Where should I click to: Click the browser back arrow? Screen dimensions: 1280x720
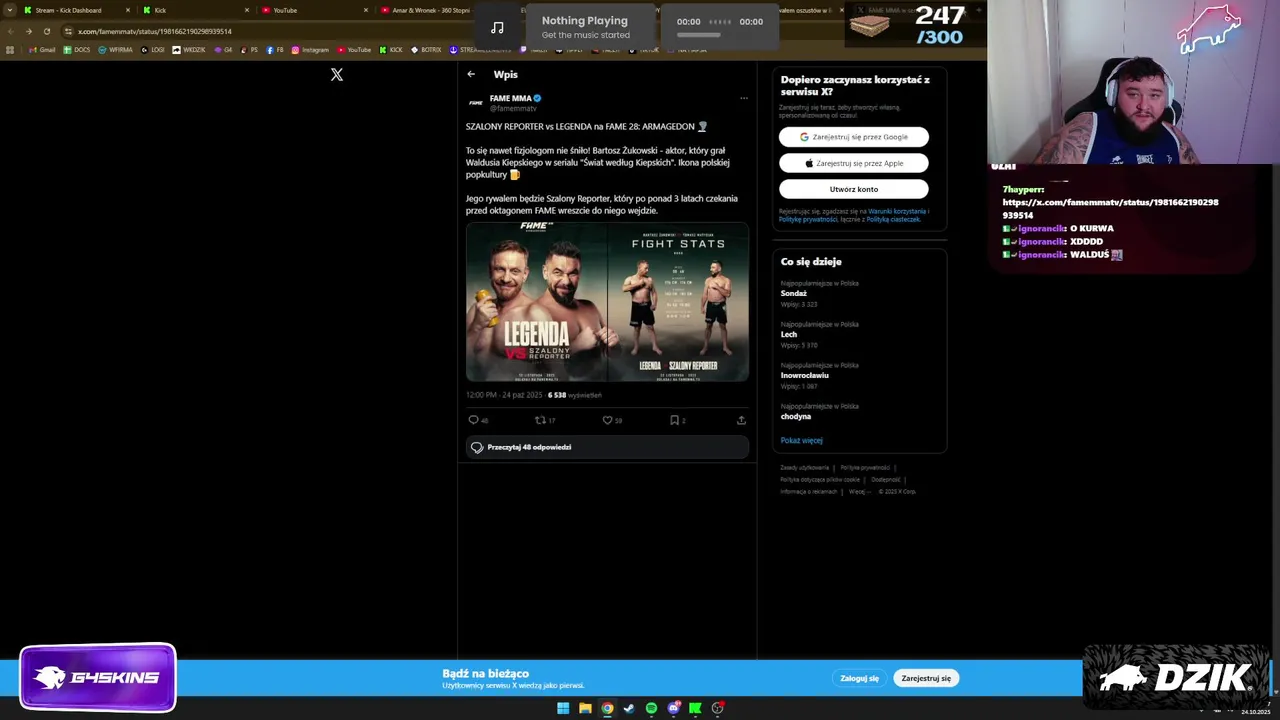pyautogui.click(x=10, y=31)
